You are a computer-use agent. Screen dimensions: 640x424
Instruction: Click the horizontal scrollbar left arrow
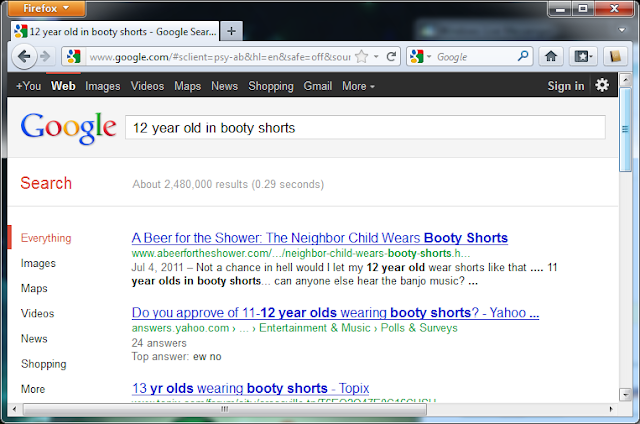(x=15, y=408)
